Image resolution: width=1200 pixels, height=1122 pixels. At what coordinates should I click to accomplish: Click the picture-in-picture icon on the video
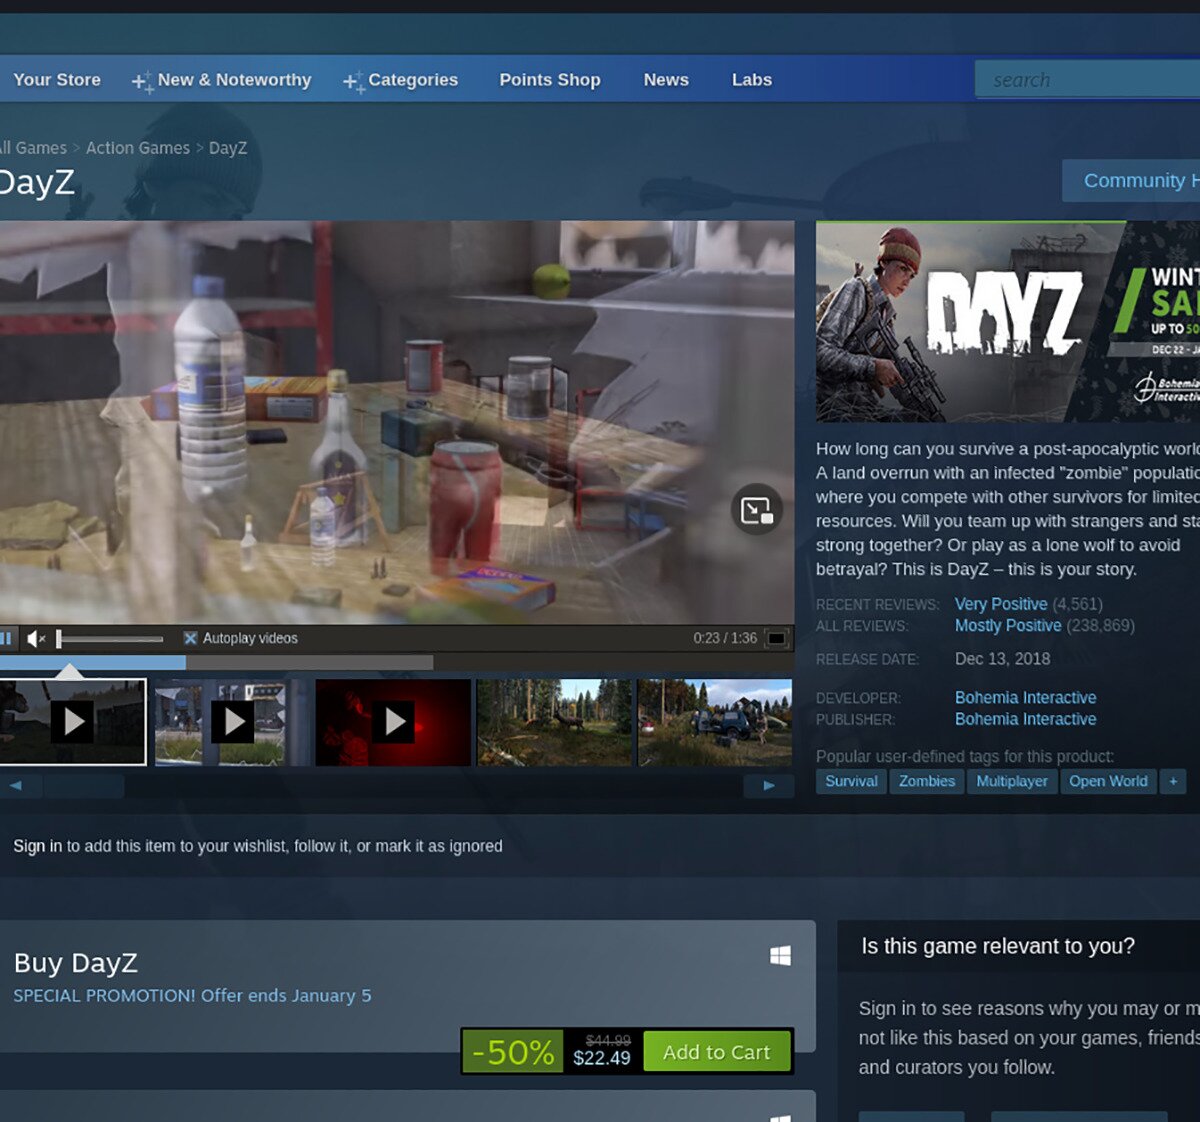click(757, 510)
